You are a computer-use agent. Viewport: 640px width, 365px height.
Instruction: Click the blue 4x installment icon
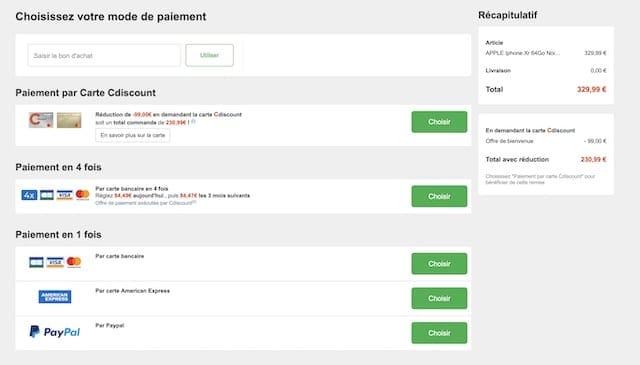[29, 195]
